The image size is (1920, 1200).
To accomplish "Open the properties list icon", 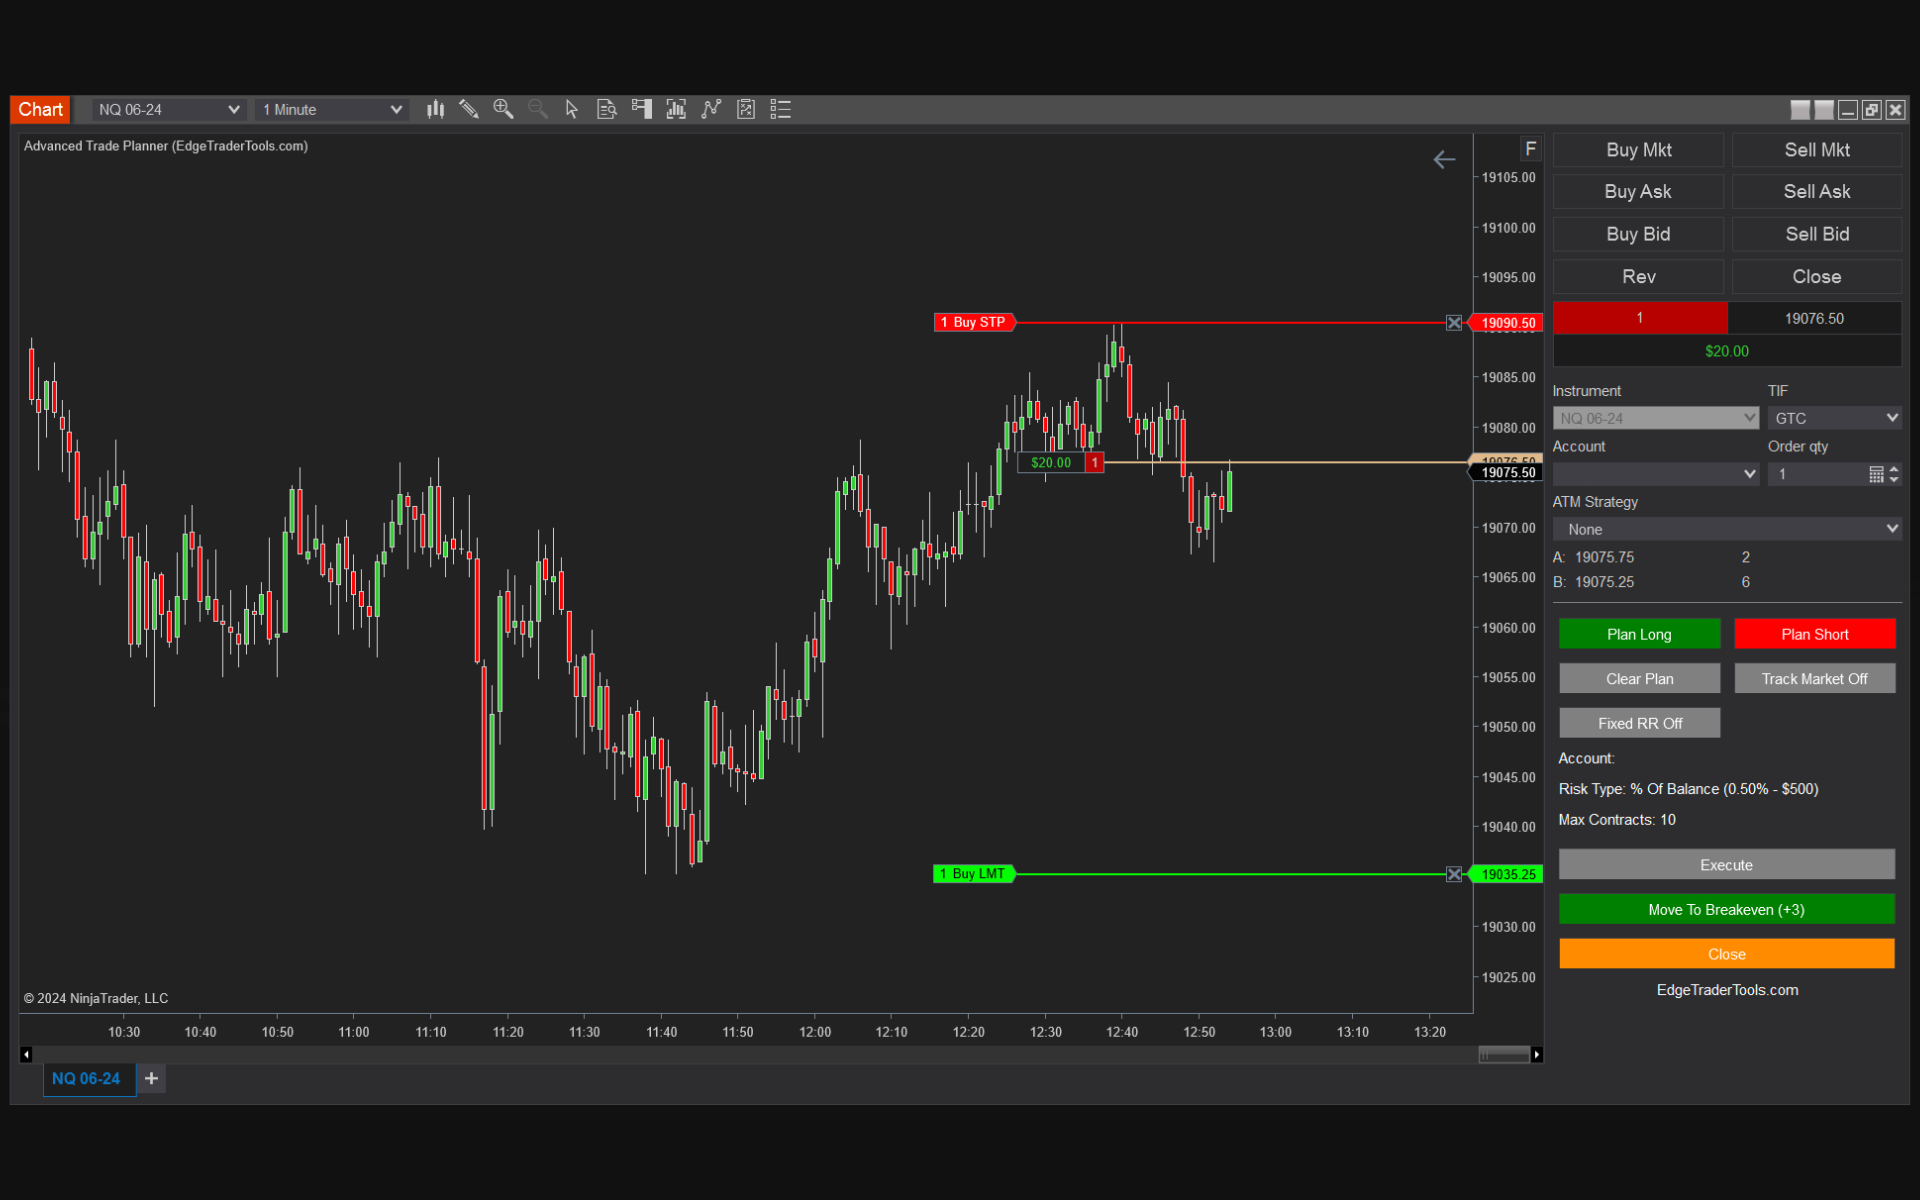I will click(x=780, y=110).
